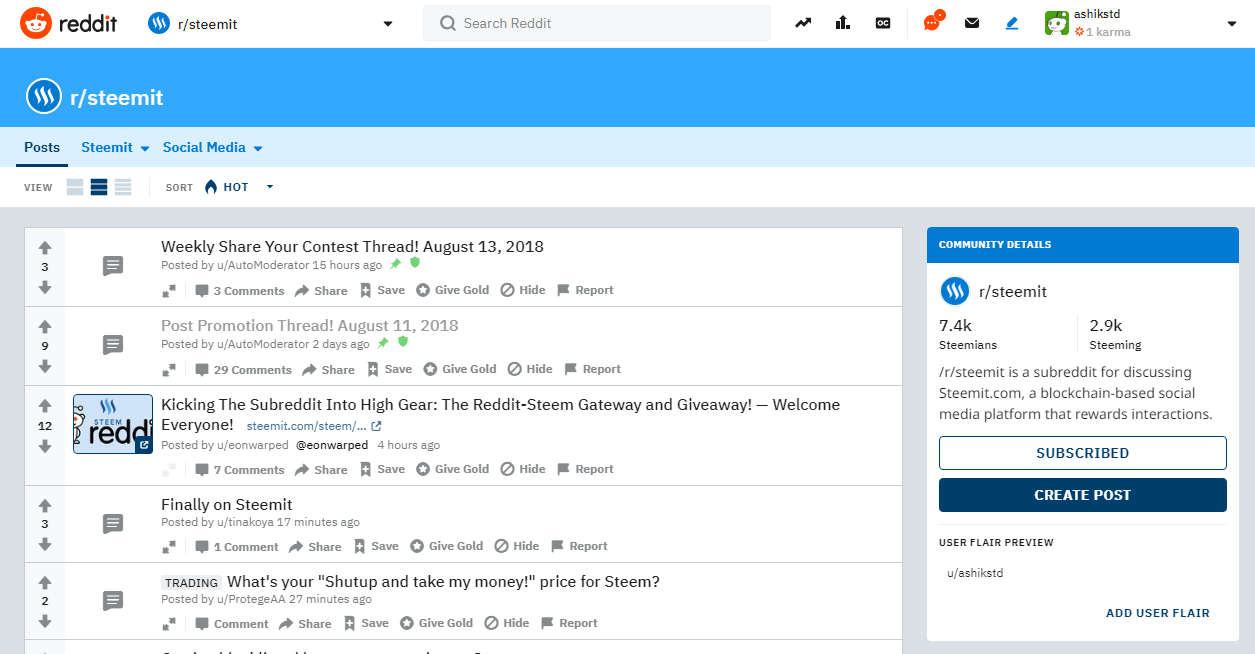The height and width of the screenshot is (654, 1255).
Task: Click the SUBSCRIBED button
Action: [1082, 453]
